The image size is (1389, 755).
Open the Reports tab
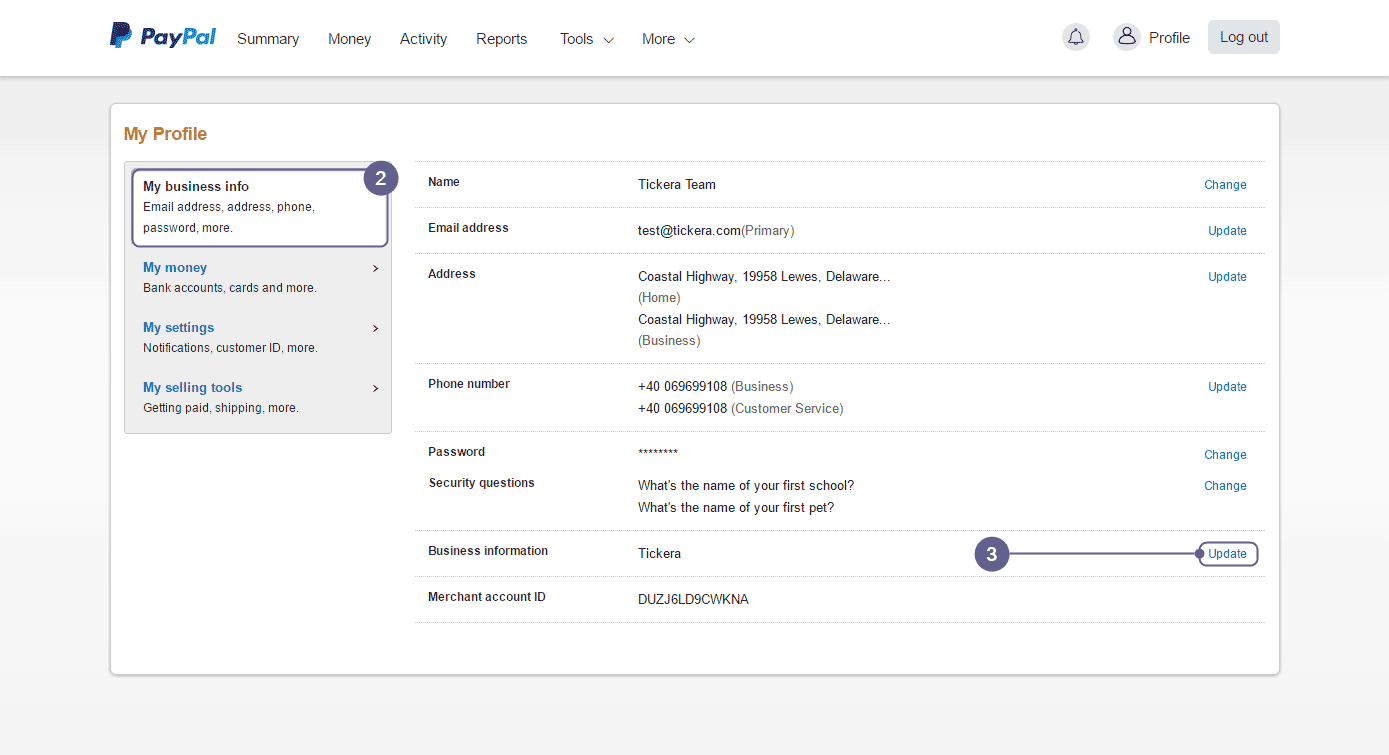501,39
